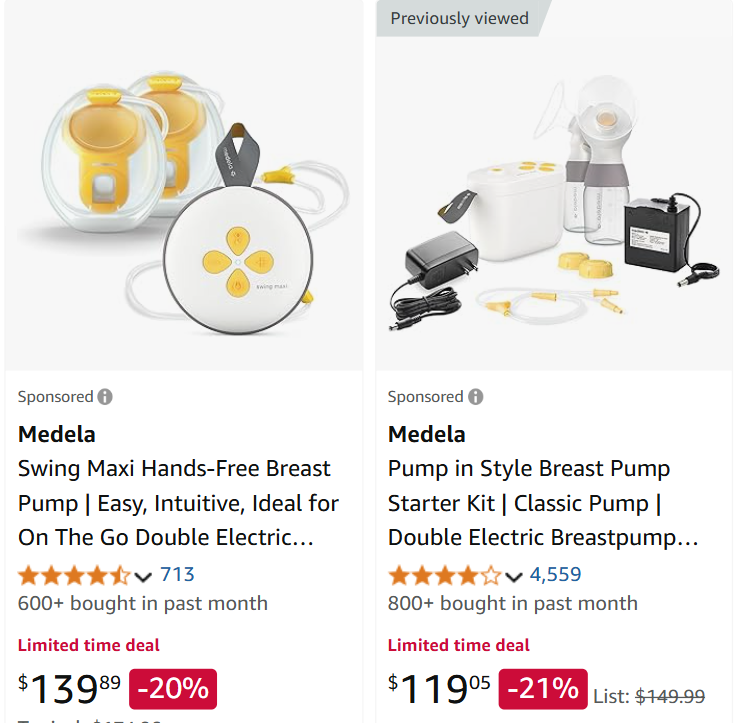Viewport: 740px width, 723px height.
Task: Click the Previously viewed badge
Action: (459, 18)
